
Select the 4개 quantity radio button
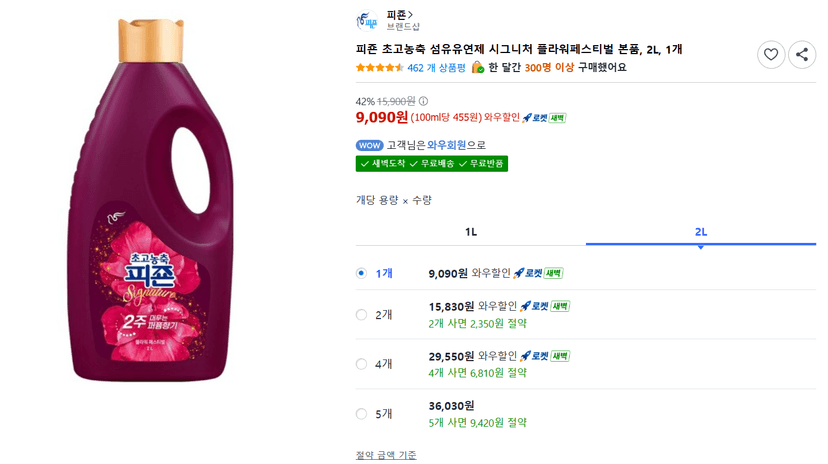click(x=361, y=364)
